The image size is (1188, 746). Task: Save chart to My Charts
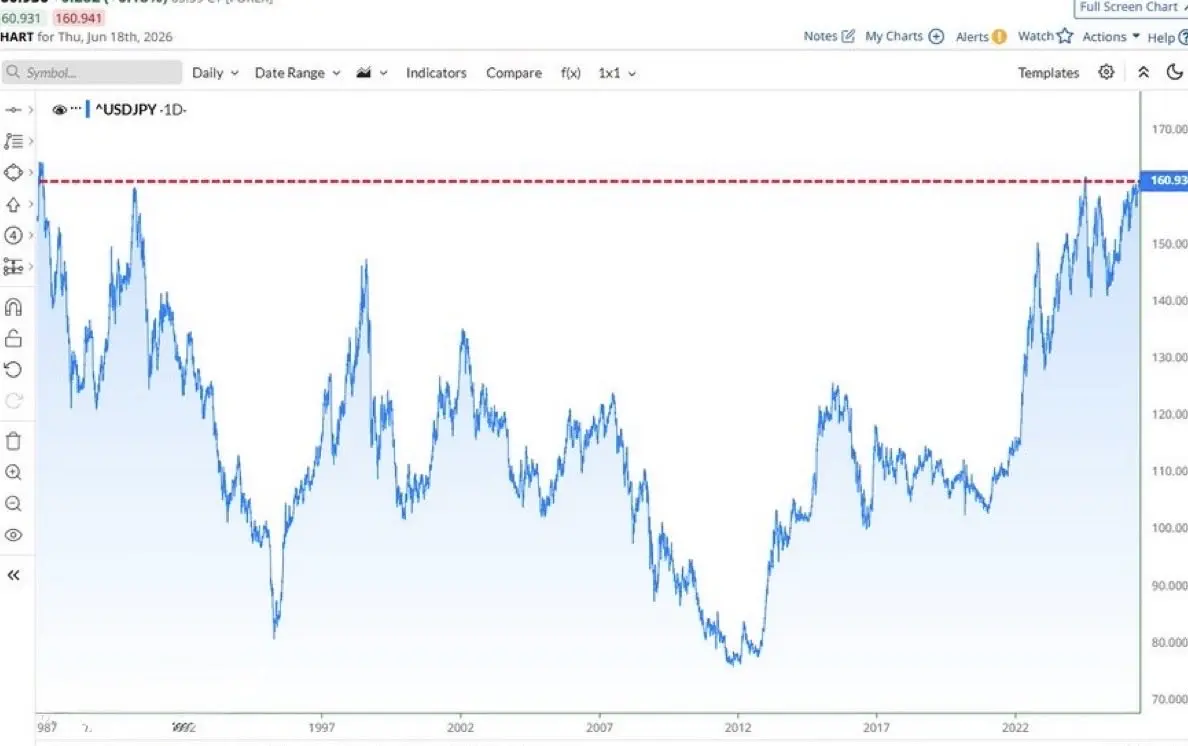click(904, 36)
